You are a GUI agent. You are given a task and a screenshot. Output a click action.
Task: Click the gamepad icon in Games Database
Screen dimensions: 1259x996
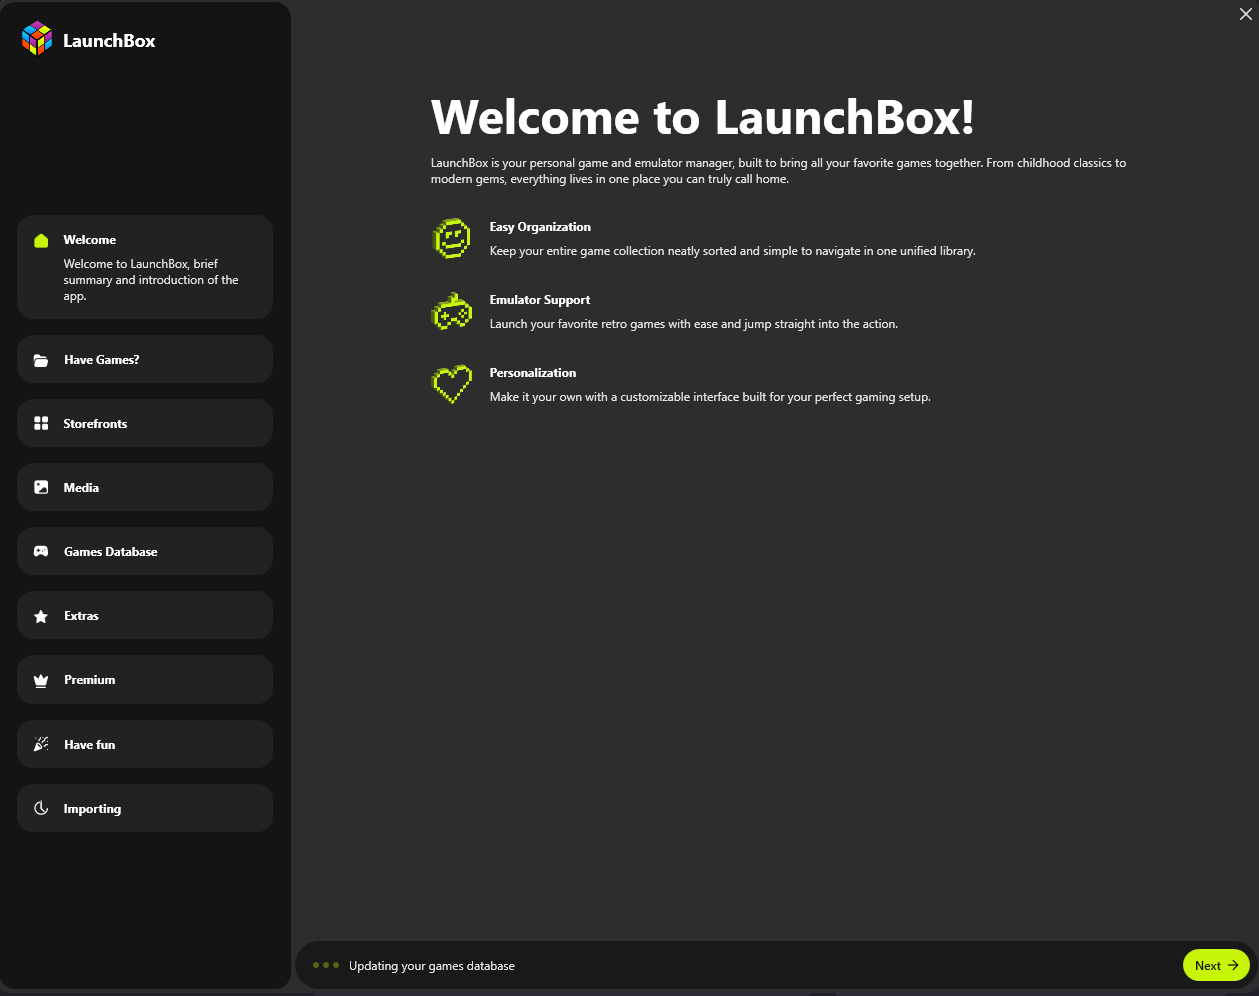click(x=41, y=552)
